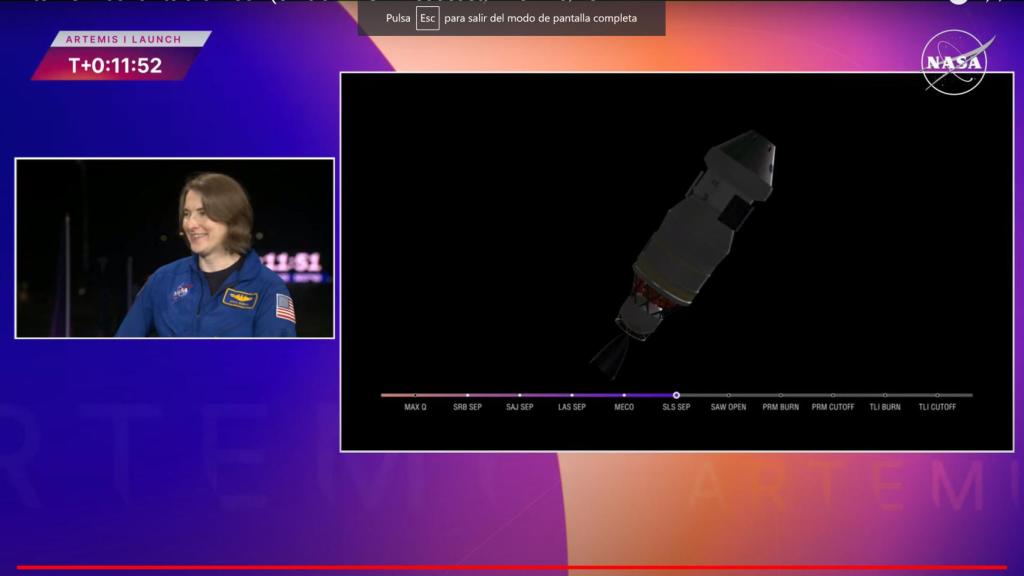1024x576 pixels.
Task: Click the MECO milestone label
Action: click(624, 407)
